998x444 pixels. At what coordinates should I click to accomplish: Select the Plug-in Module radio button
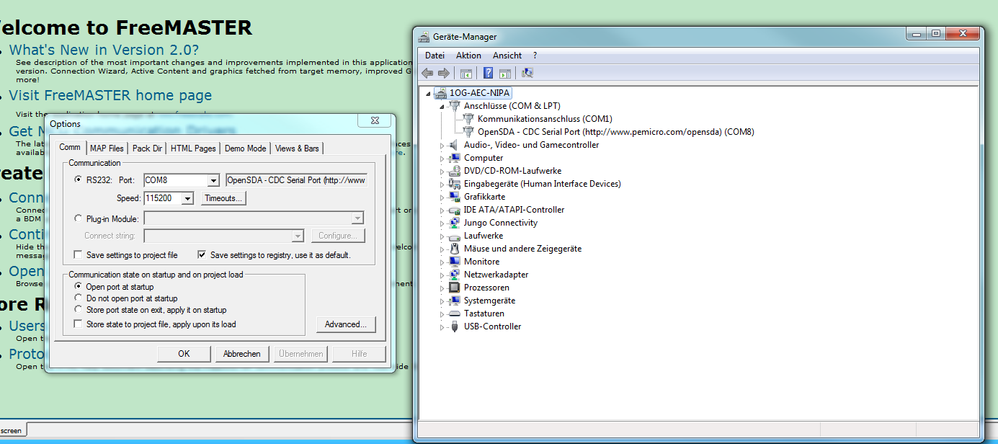coord(78,218)
